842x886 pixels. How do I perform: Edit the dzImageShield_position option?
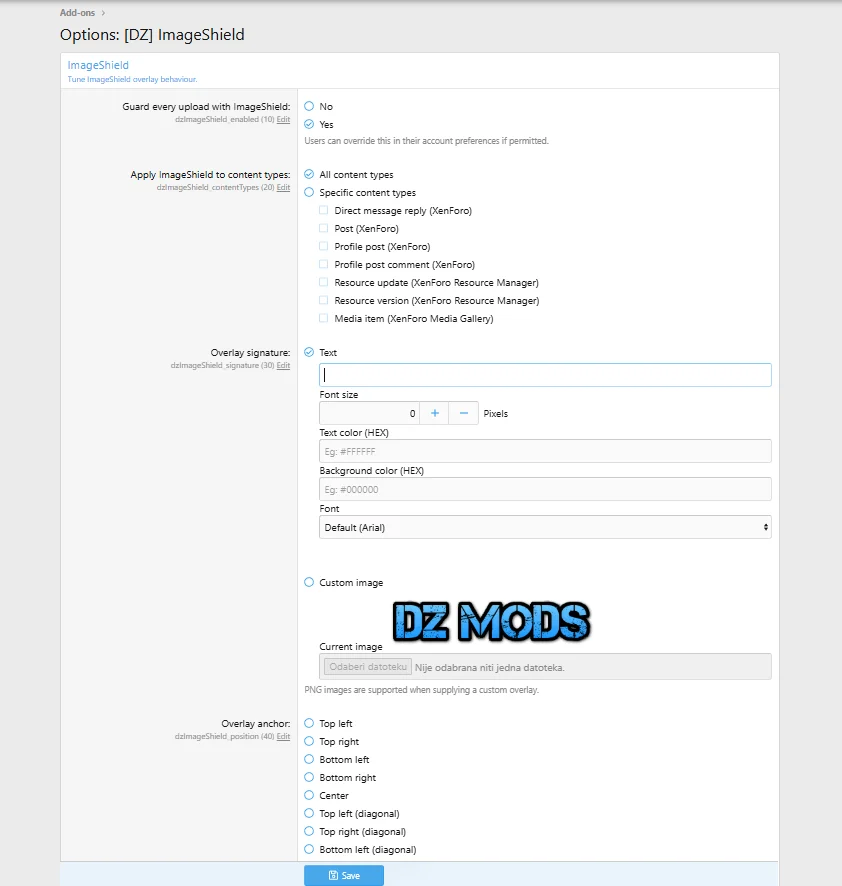pyautogui.click(x=283, y=737)
